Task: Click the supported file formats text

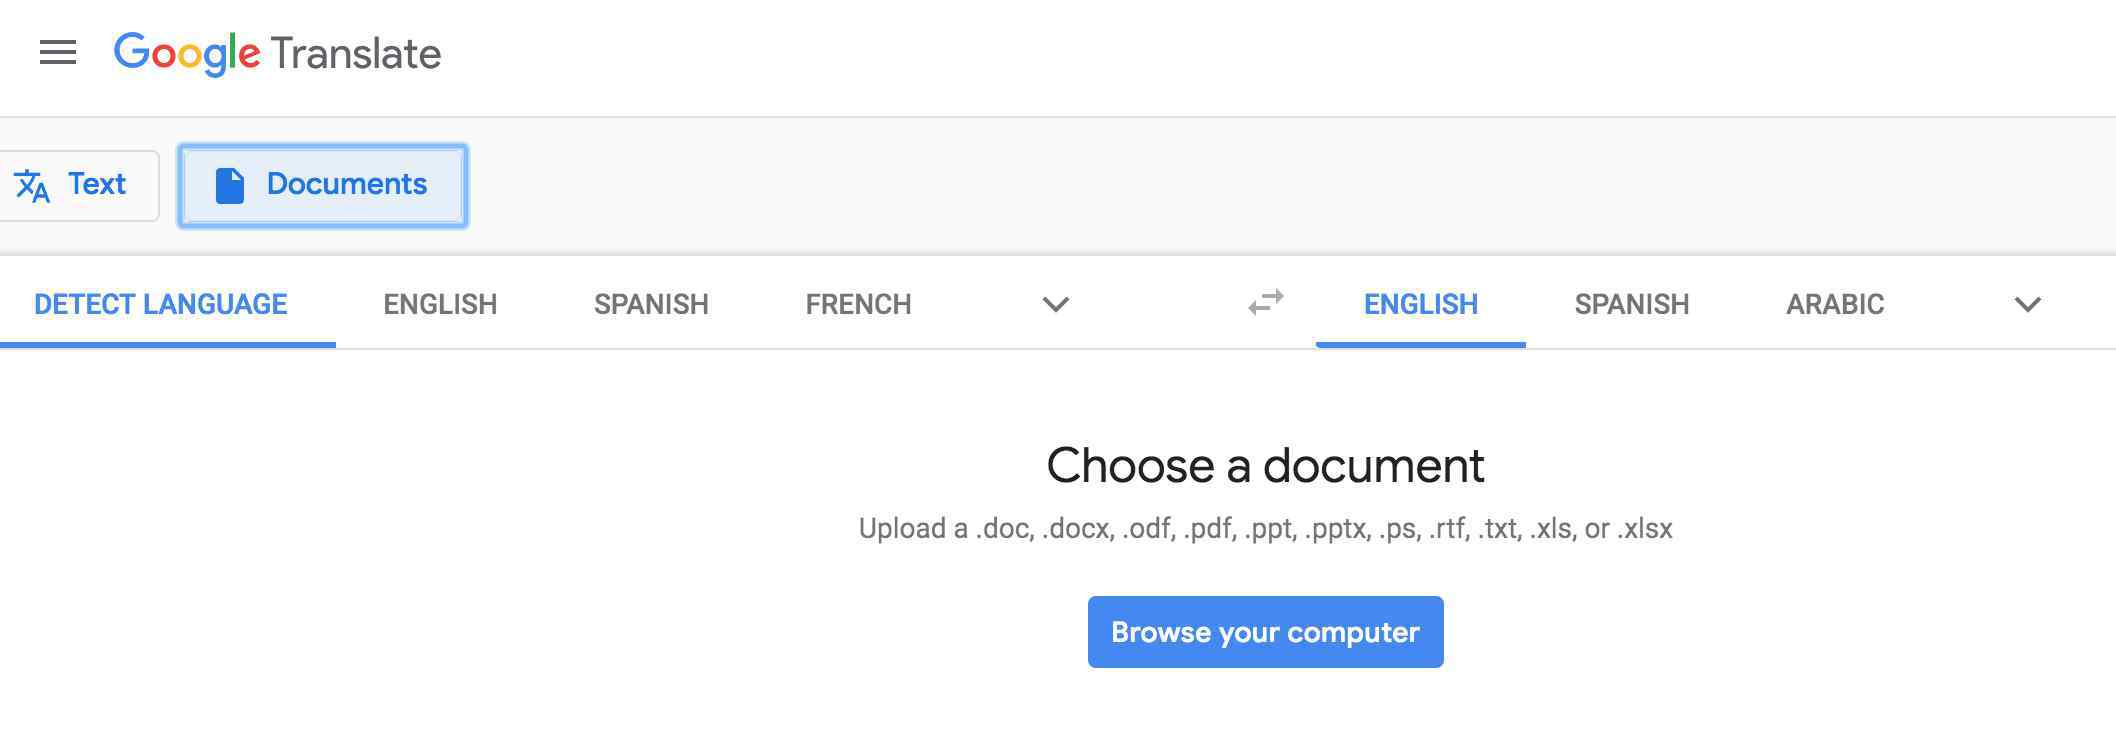Action: [x=1265, y=528]
